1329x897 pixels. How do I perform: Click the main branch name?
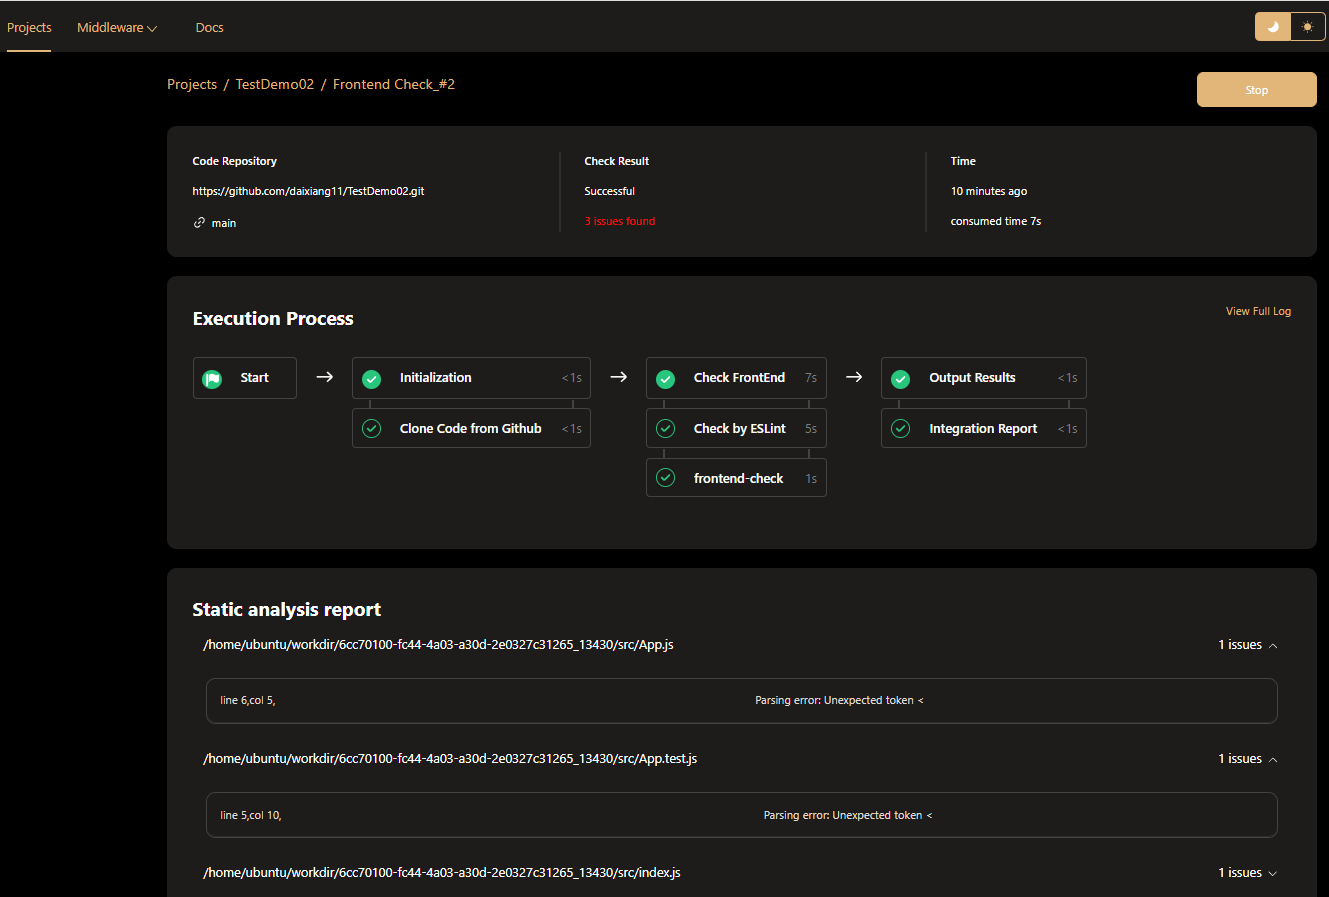point(224,223)
